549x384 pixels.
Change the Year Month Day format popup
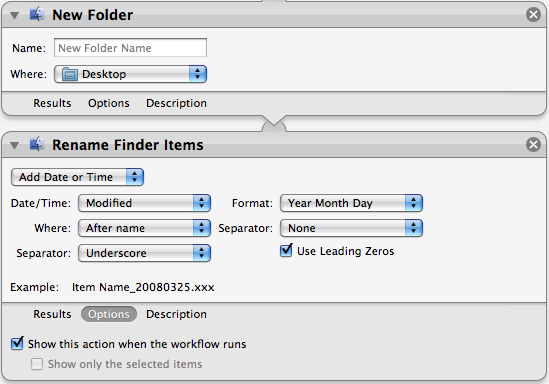[352, 203]
